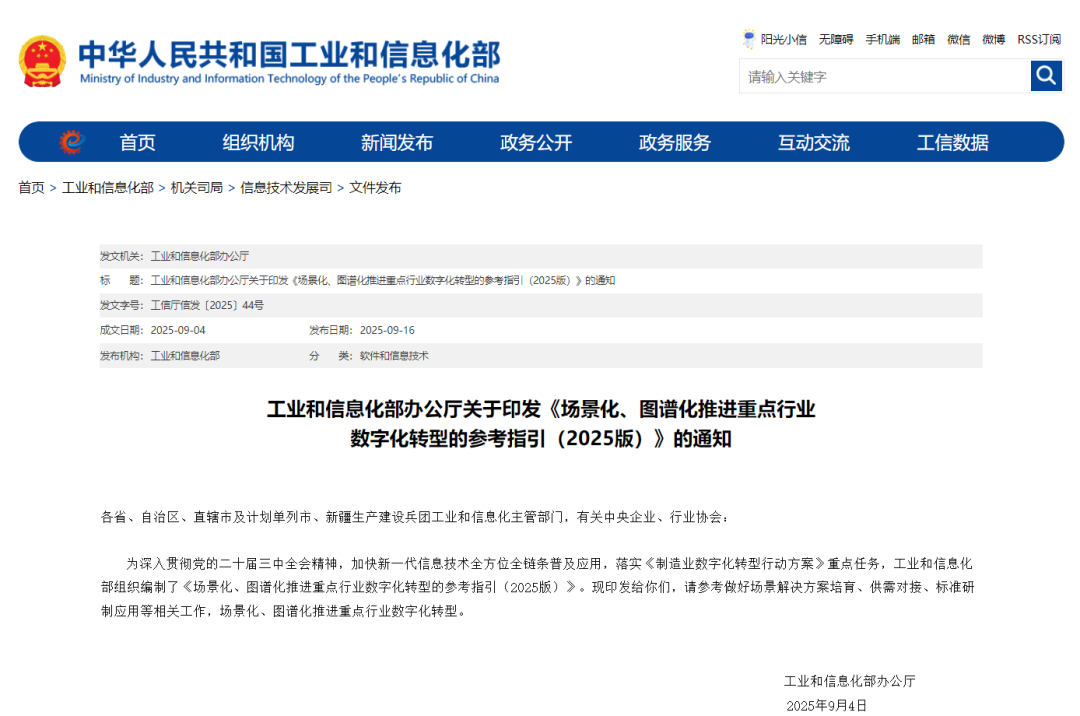1080x716 pixels.
Task: Click the signature line 工业和信息化部办公厅
Action: click(x=849, y=681)
